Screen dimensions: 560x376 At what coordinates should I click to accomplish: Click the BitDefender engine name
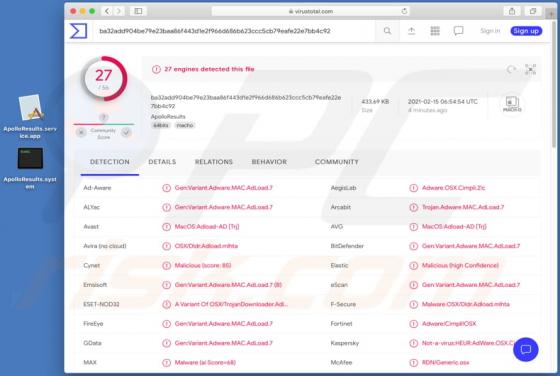(x=347, y=246)
